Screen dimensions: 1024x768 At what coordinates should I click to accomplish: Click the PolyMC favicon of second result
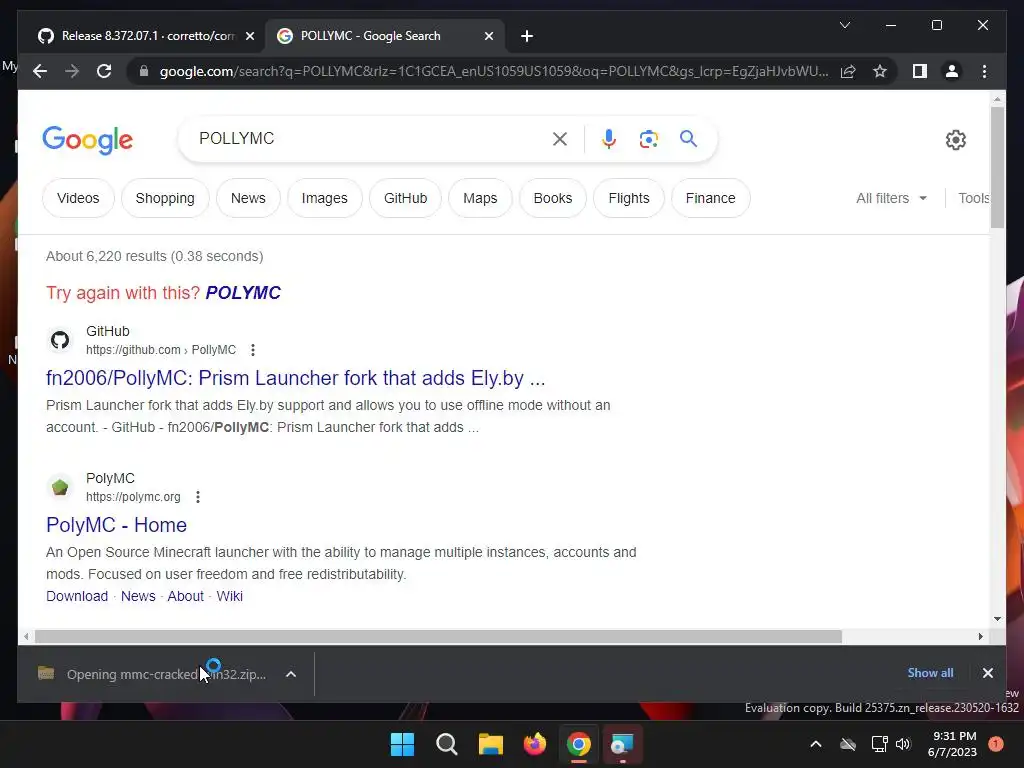(x=60, y=487)
